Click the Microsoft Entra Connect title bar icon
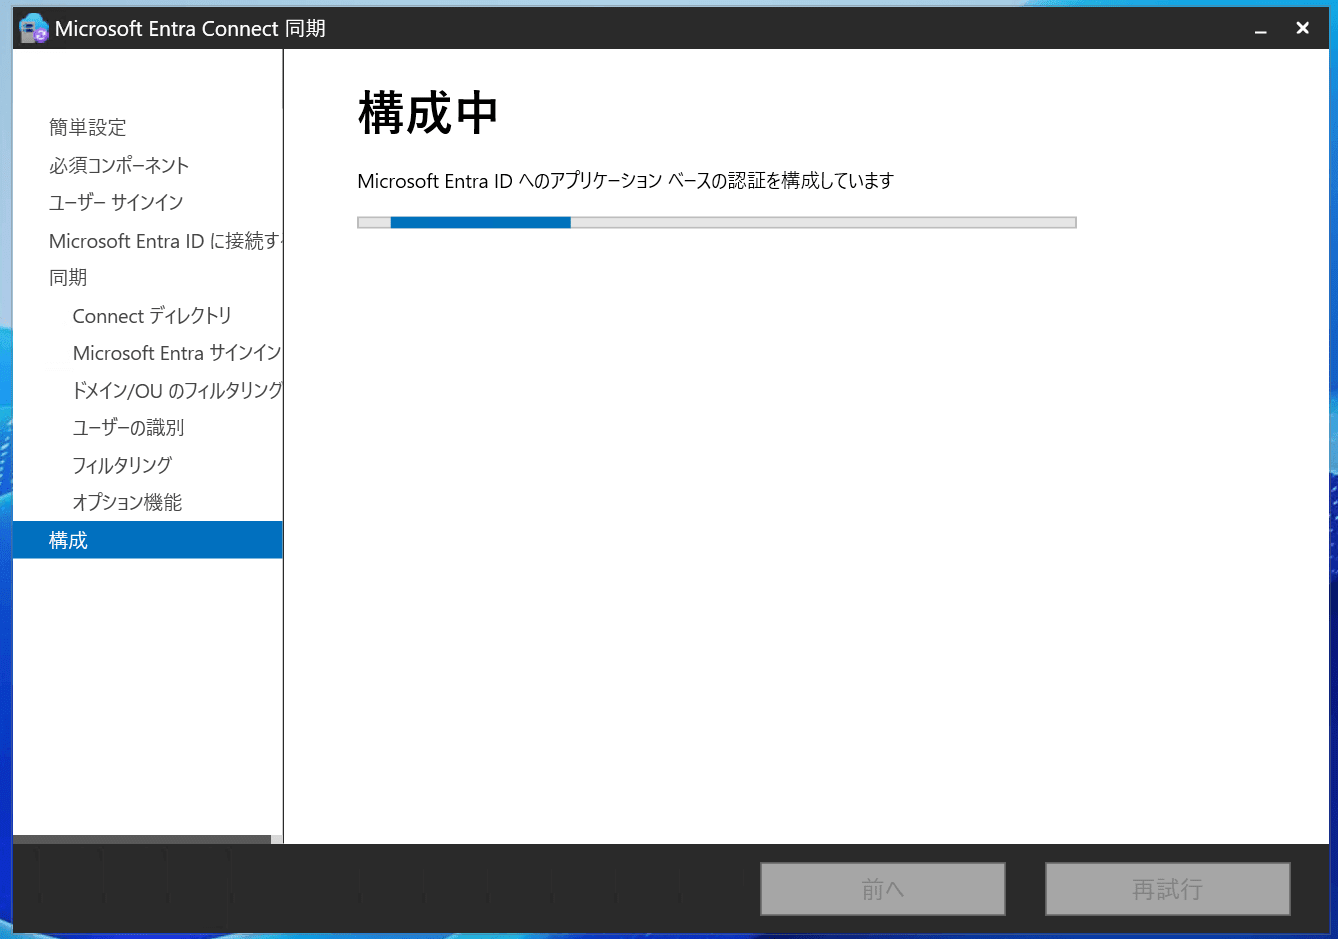Image resolution: width=1338 pixels, height=939 pixels. click(33, 28)
